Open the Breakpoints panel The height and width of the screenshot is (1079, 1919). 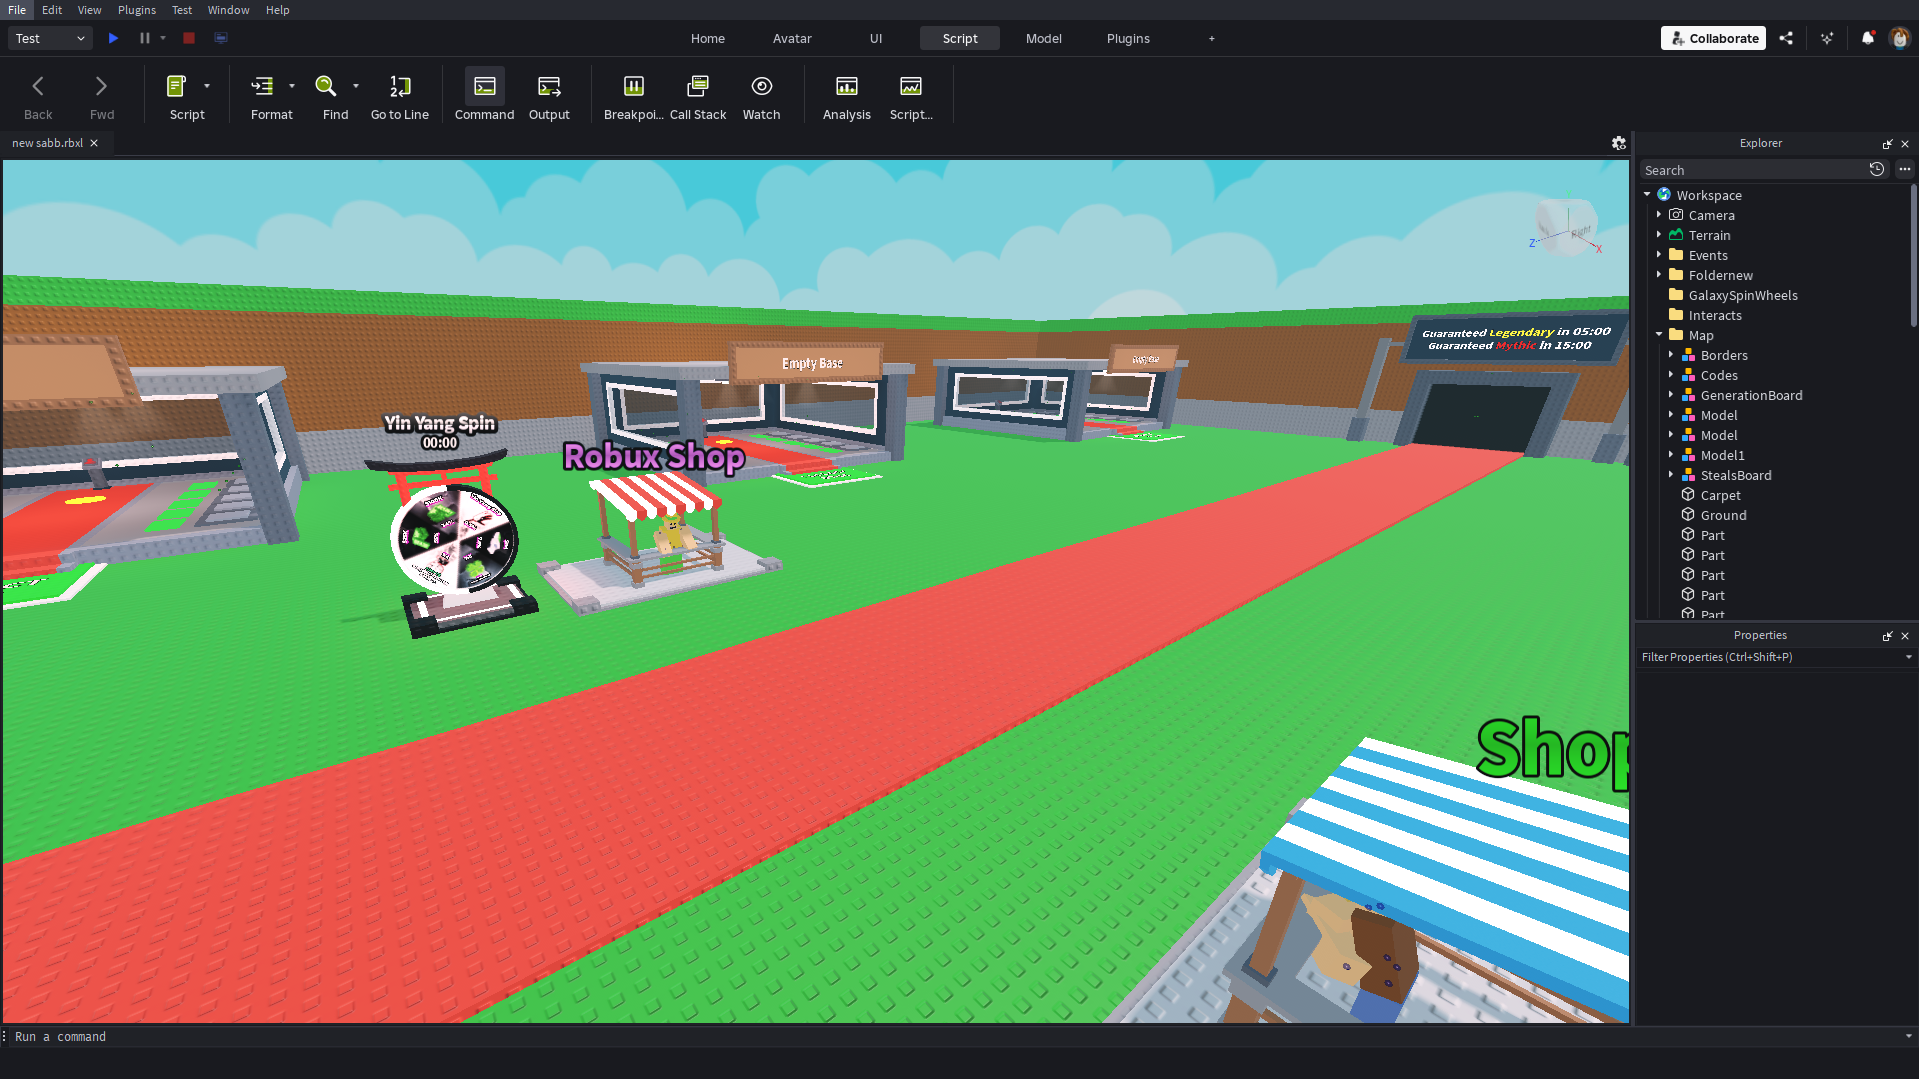tap(633, 95)
